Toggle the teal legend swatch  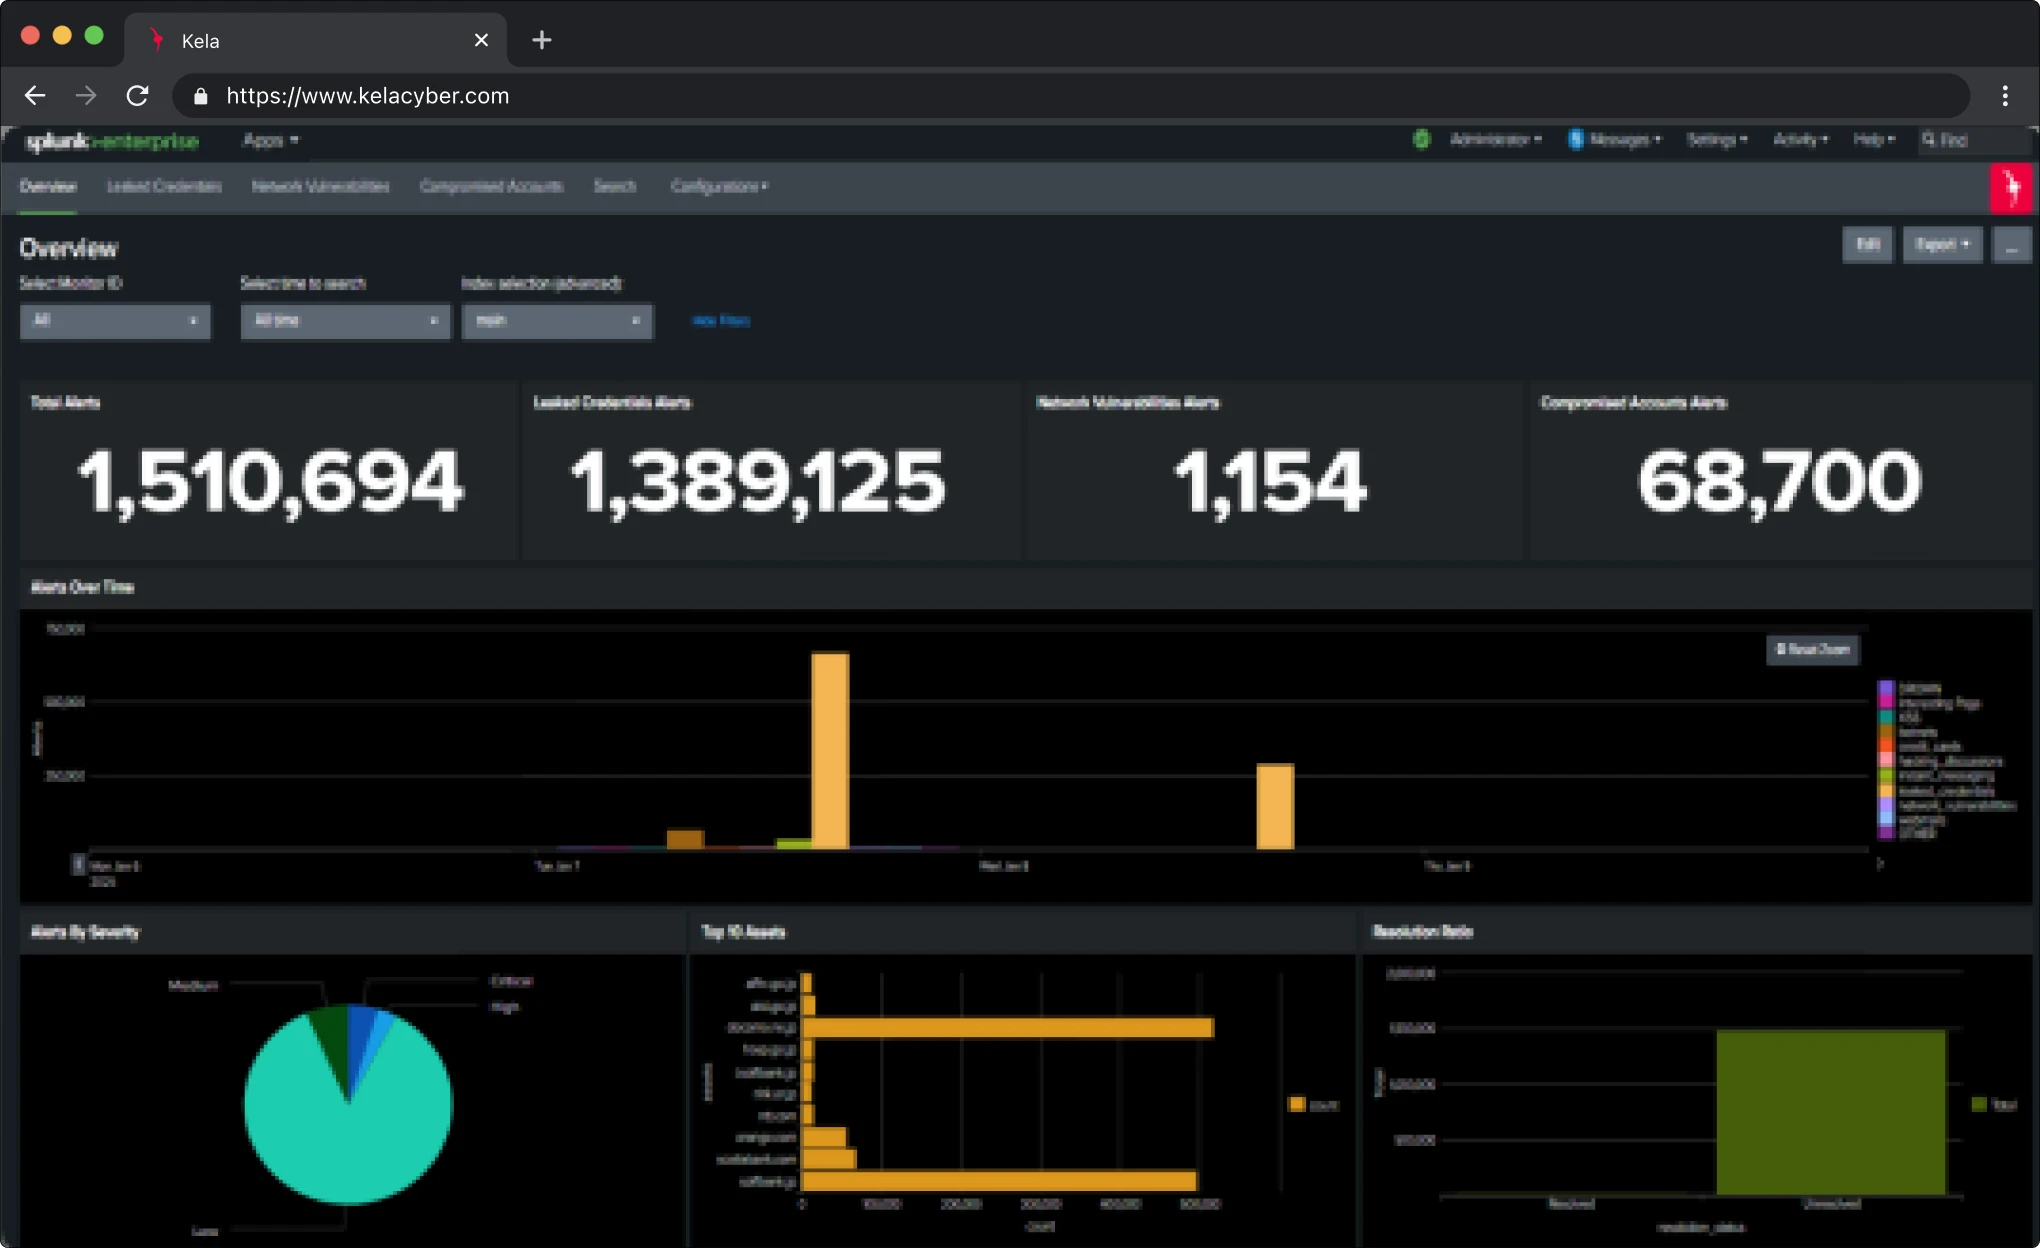click(x=1886, y=717)
